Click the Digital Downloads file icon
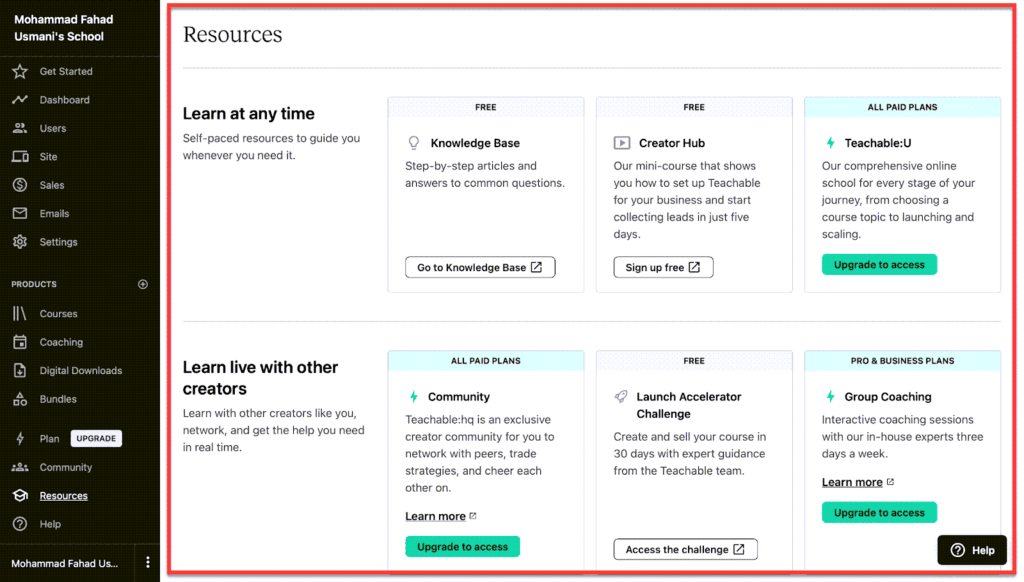The width and height of the screenshot is (1024, 582). pos(20,370)
